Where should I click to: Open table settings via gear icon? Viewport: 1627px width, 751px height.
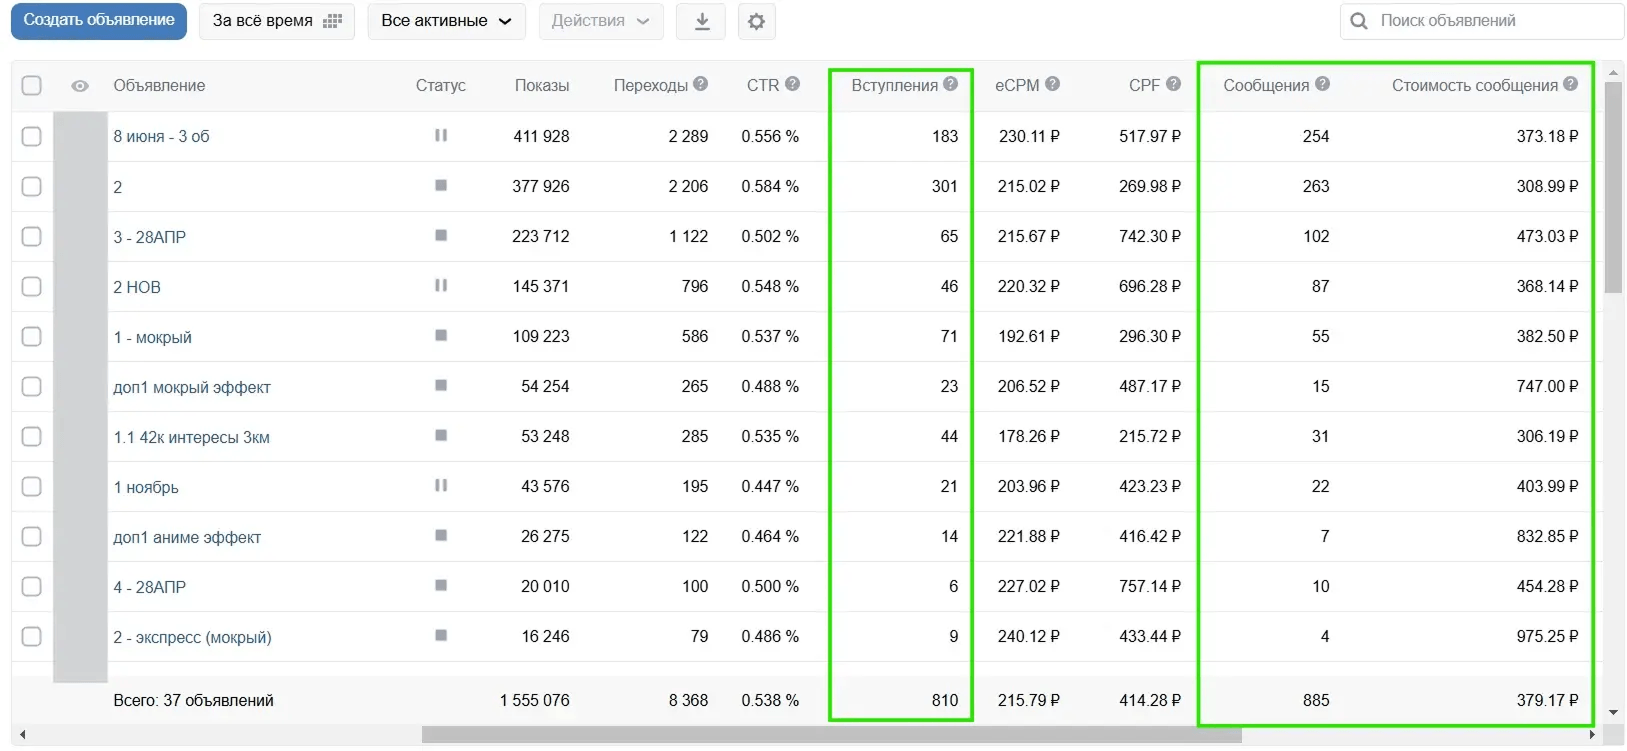(756, 21)
